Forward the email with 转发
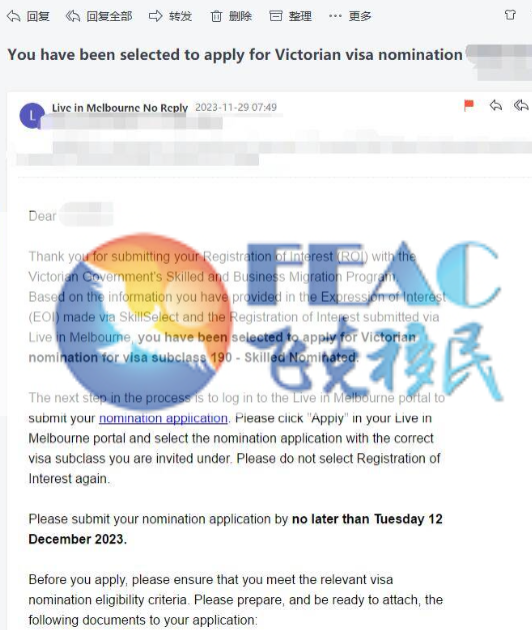Screen dimensions: 532x630 (170, 16)
